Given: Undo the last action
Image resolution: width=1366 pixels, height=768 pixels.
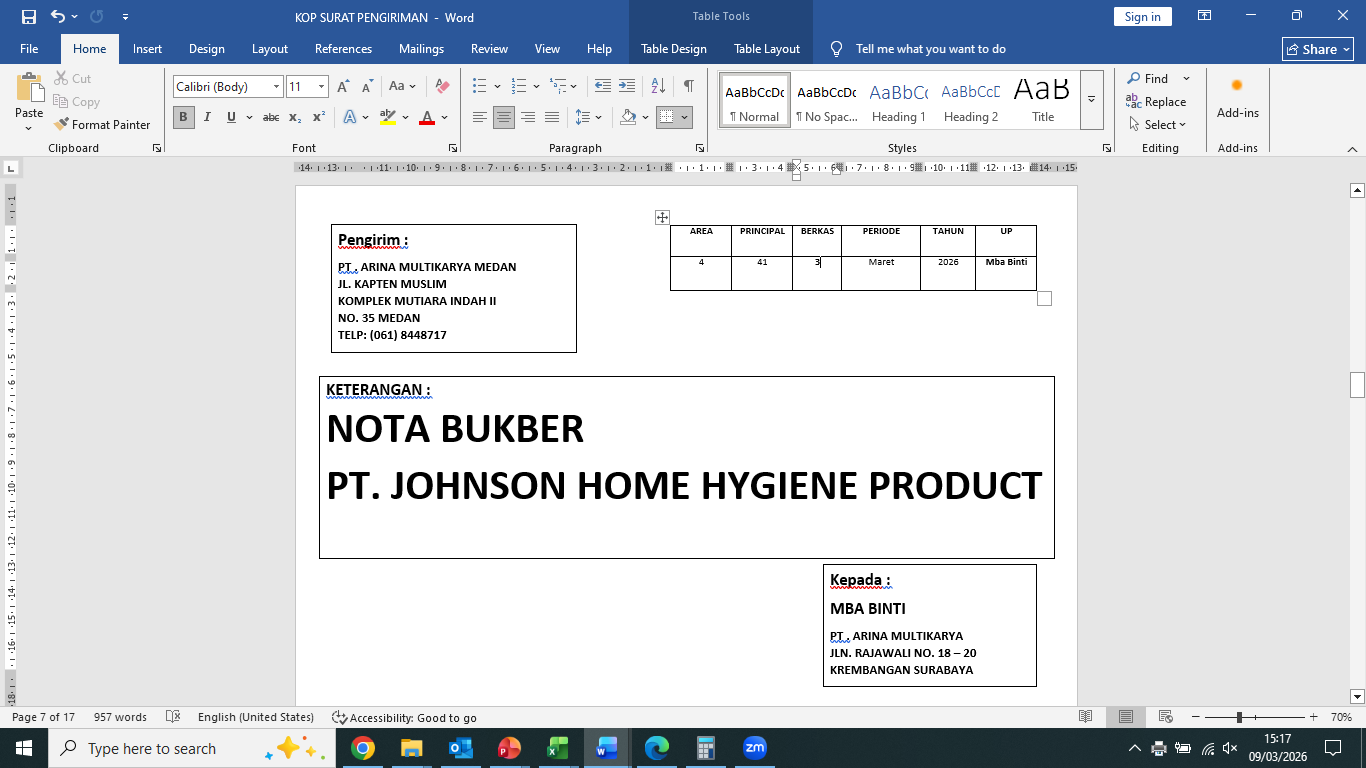Looking at the screenshot, I should point(58,17).
